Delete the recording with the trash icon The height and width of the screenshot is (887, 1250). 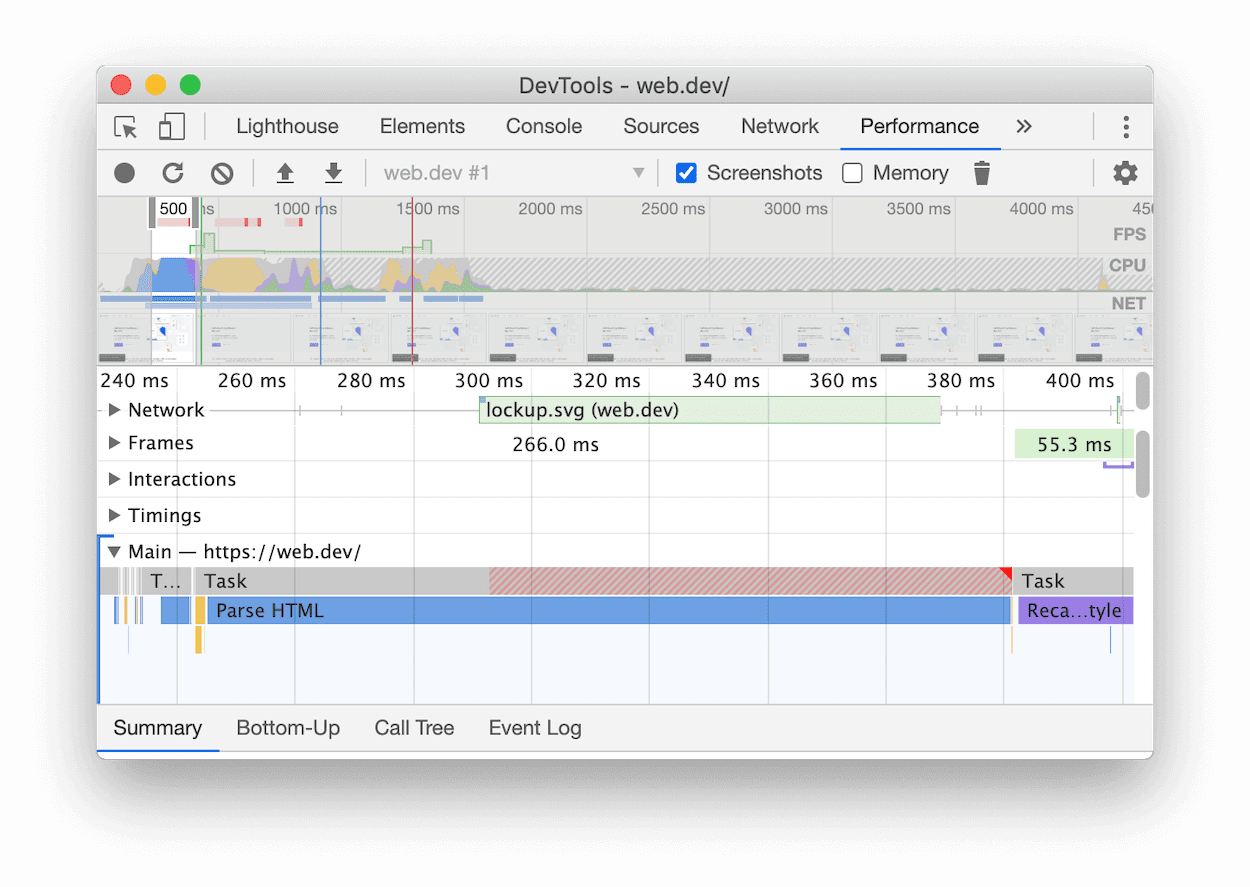pyautogui.click(x=981, y=172)
